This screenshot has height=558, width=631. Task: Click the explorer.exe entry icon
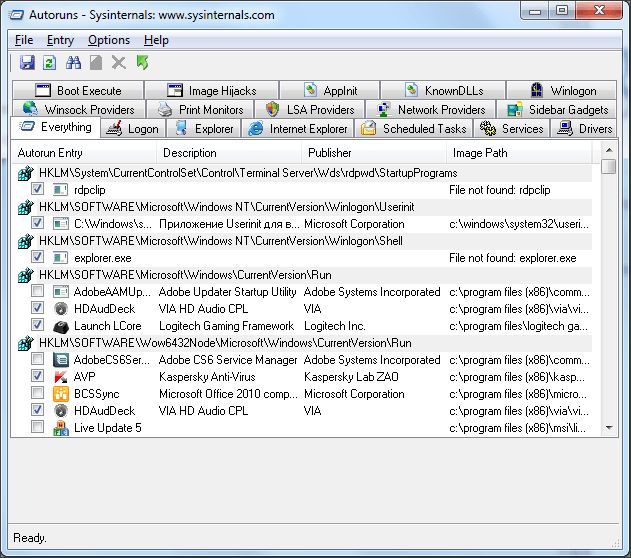click(x=61, y=258)
